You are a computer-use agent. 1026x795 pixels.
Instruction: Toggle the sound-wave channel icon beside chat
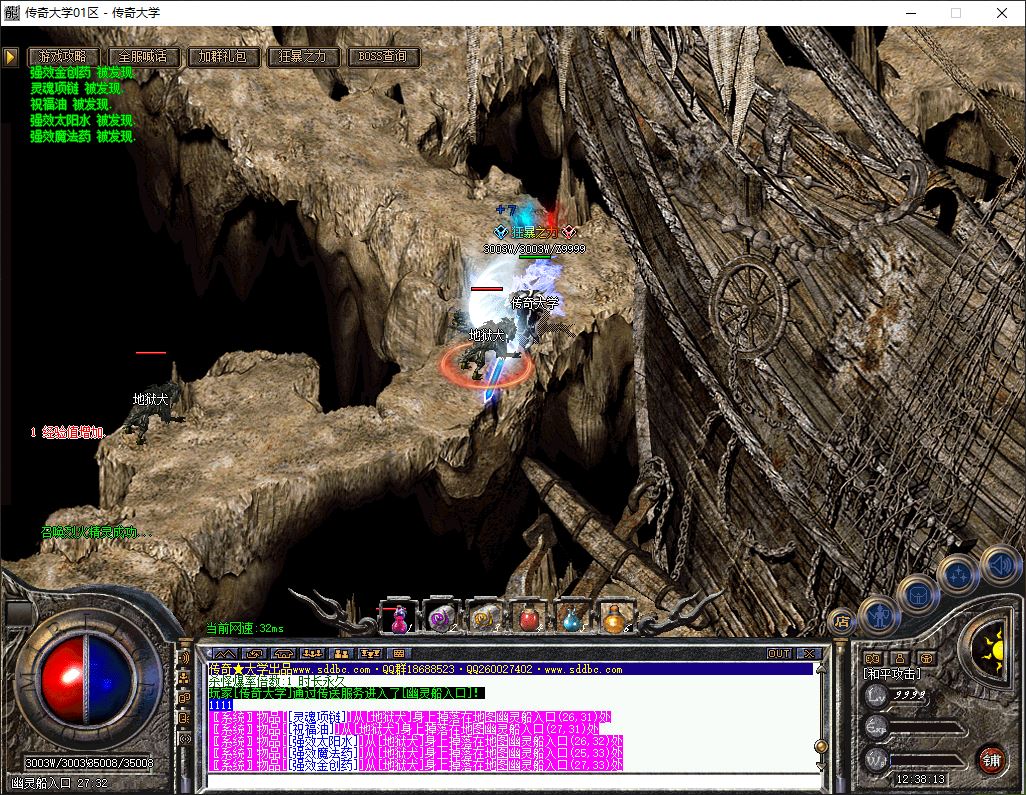click(185, 658)
